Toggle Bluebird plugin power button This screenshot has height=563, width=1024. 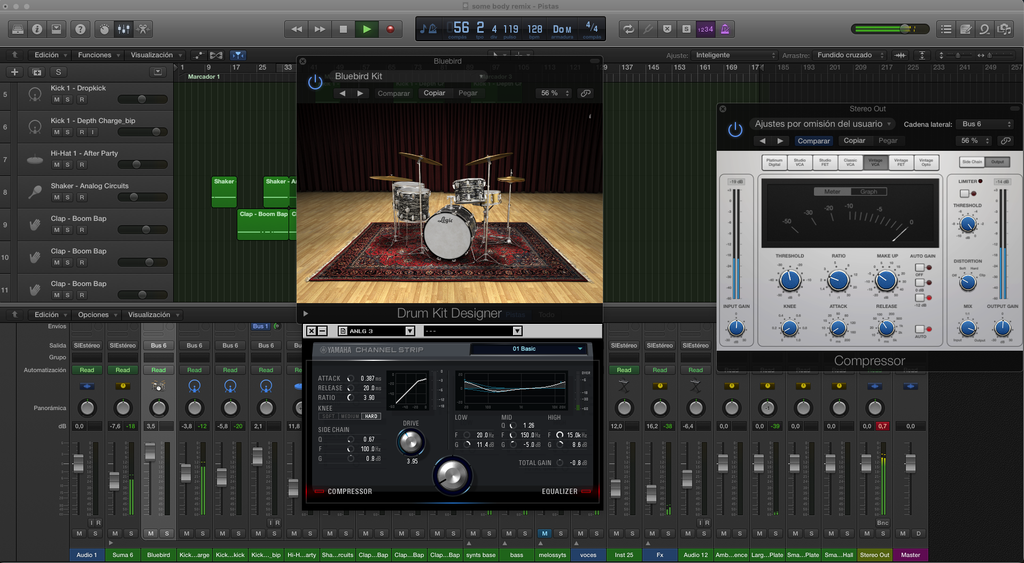click(315, 82)
